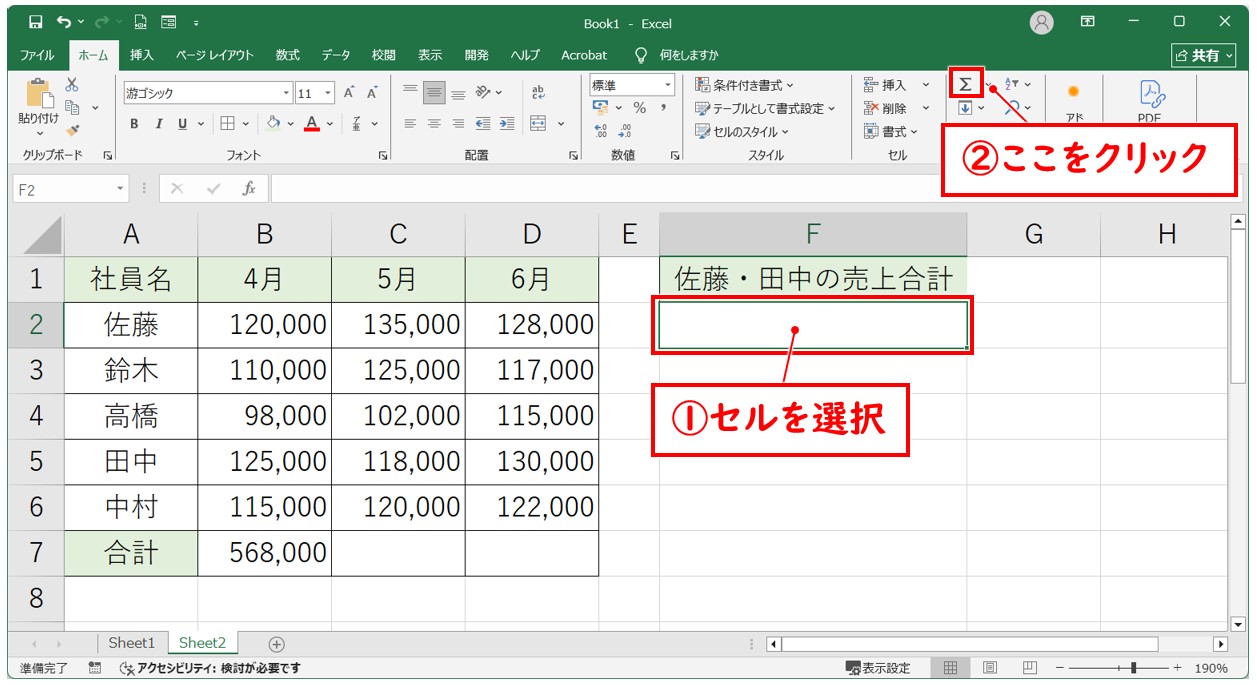Image resolution: width=1257 pixels, height=685 pixels.
Task: Click アクセシビリティ: 検討が必要です status
Action: [210, 668]
